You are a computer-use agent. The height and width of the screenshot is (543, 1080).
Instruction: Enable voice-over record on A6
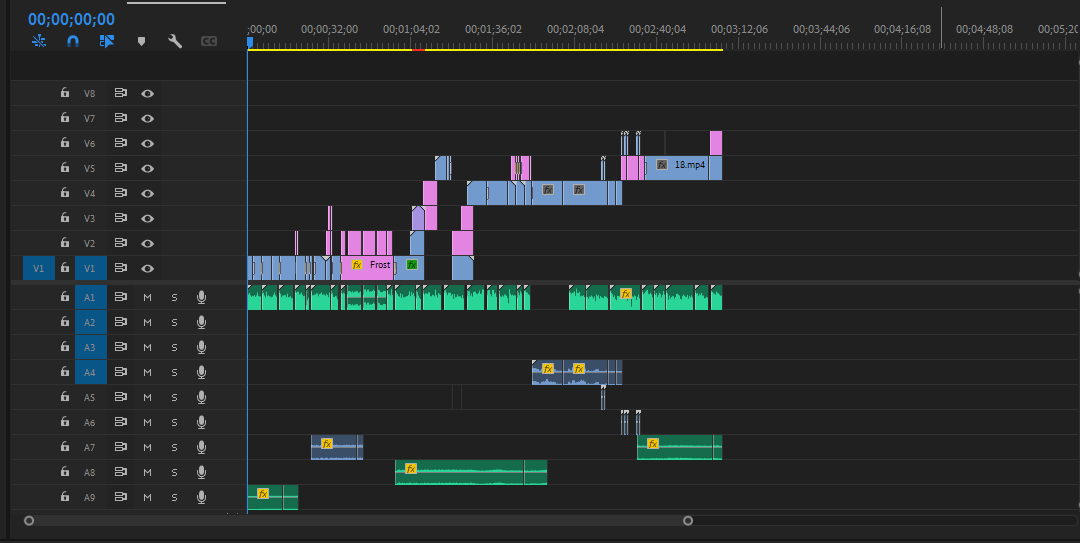201,422
